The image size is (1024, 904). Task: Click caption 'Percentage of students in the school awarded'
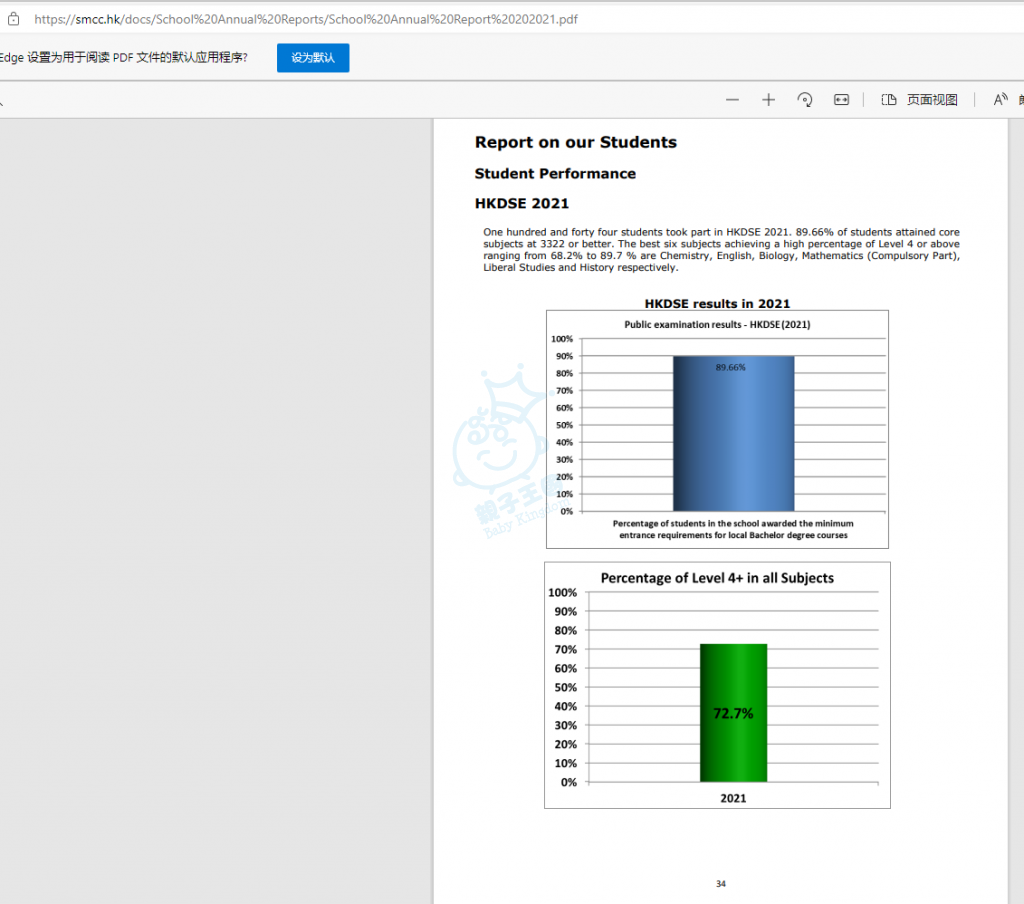point(733,529)
